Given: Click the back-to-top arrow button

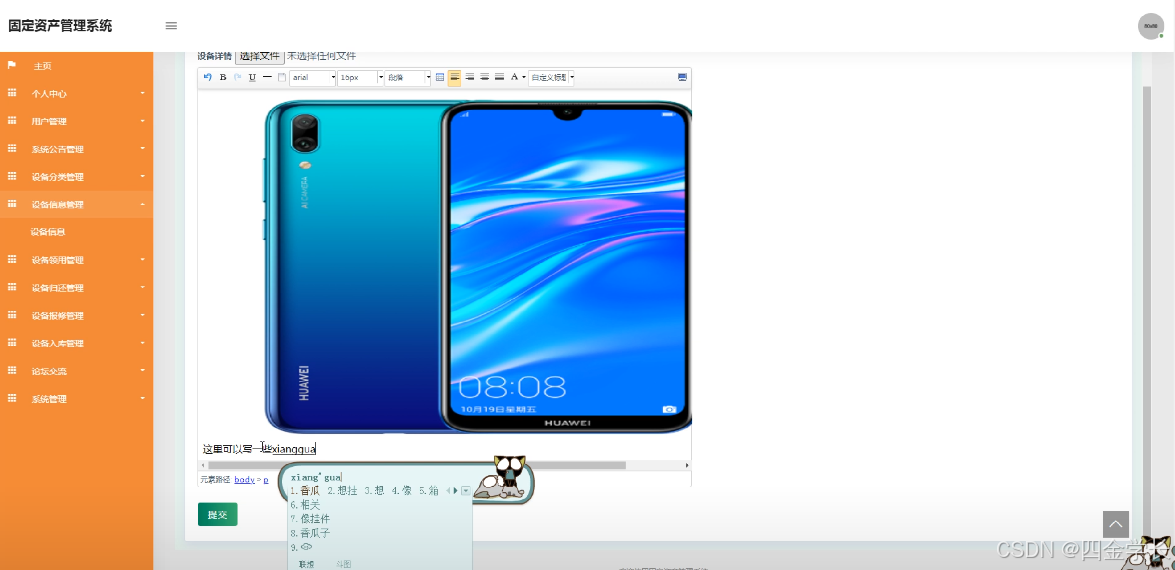Looking at the screenshot, I should [x=1115, y=524].
